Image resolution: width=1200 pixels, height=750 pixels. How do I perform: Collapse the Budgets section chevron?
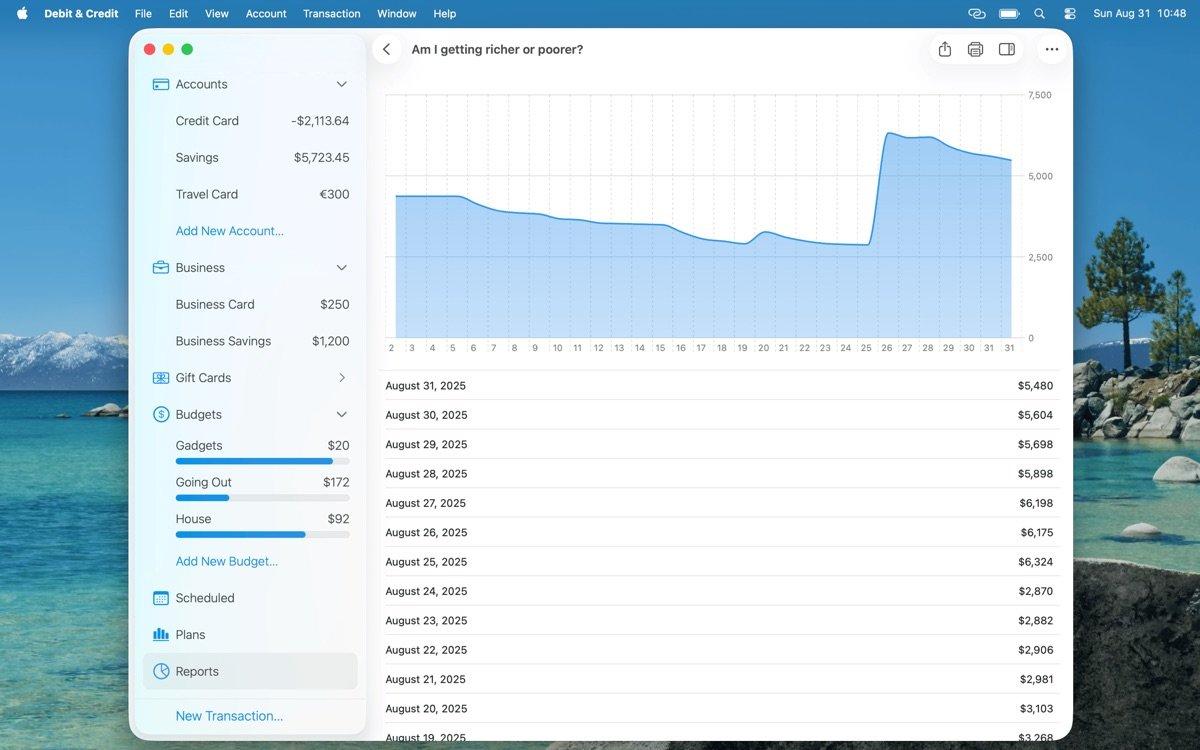click(x=341, y=415)
